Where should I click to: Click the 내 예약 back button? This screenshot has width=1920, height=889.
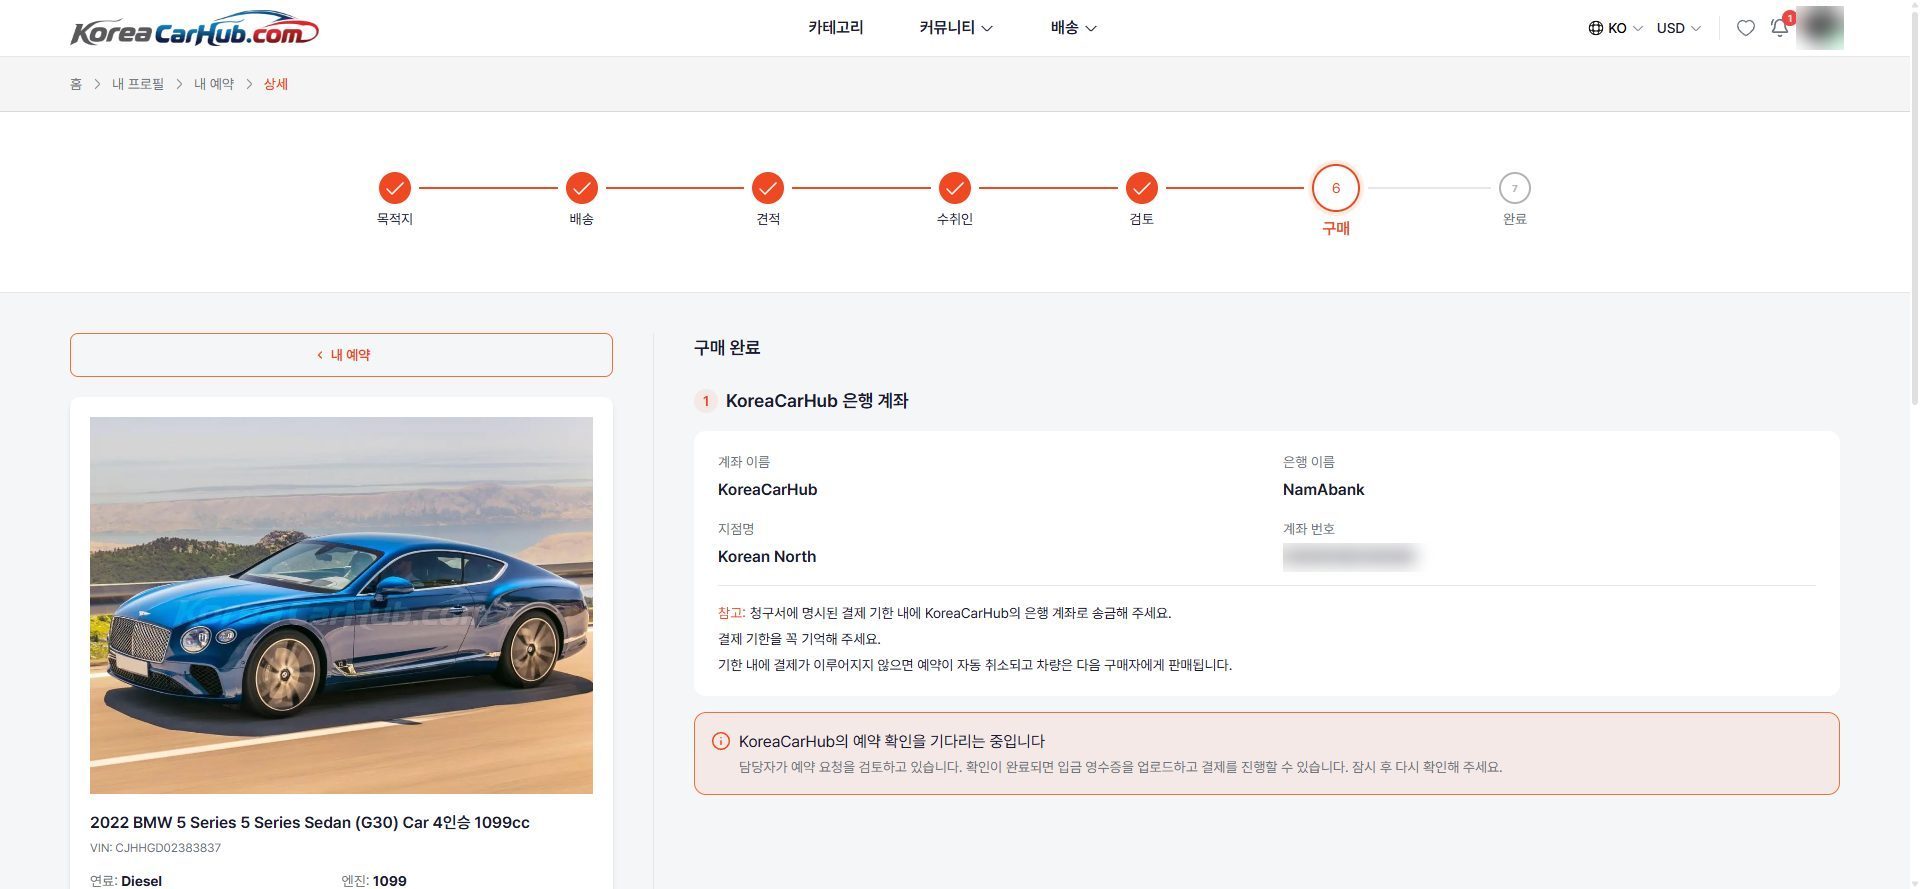click(x=341, y=355)
